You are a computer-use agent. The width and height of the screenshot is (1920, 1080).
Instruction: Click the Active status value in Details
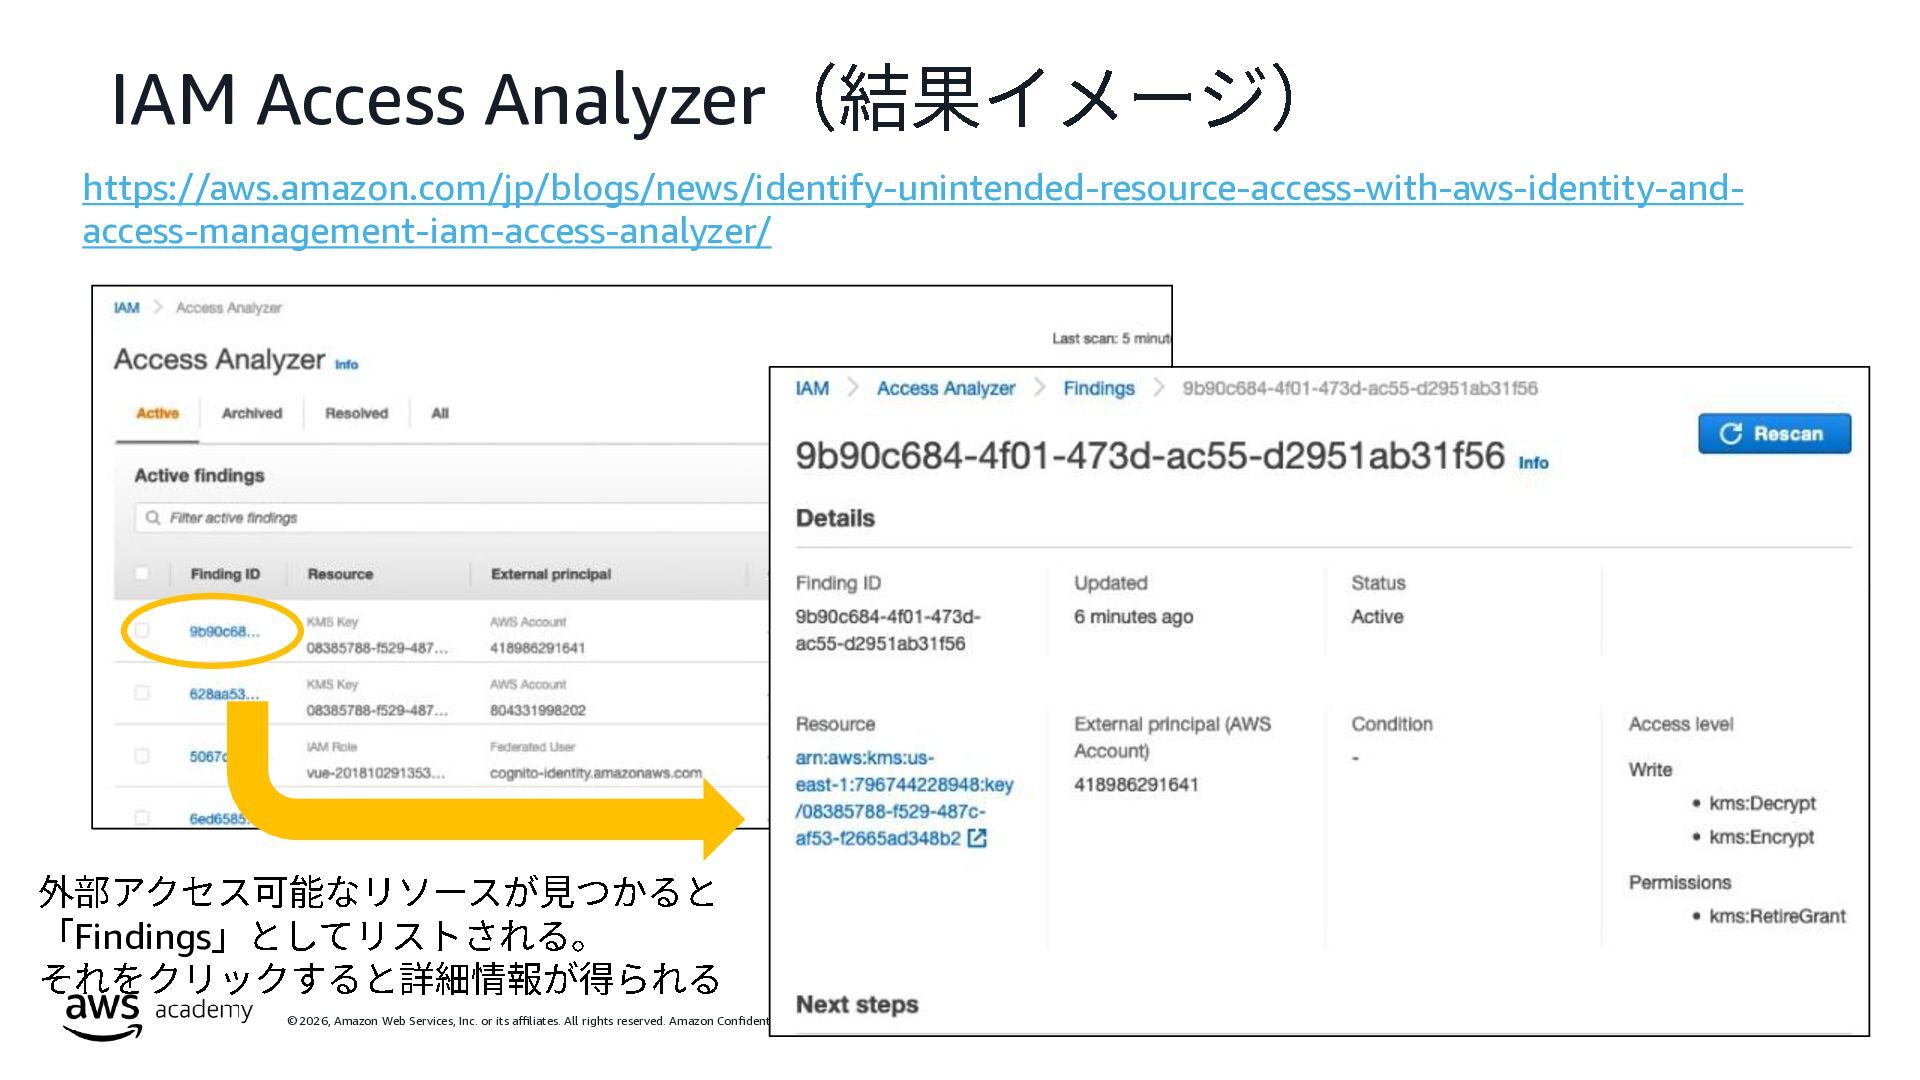[x=1377, y=617]
